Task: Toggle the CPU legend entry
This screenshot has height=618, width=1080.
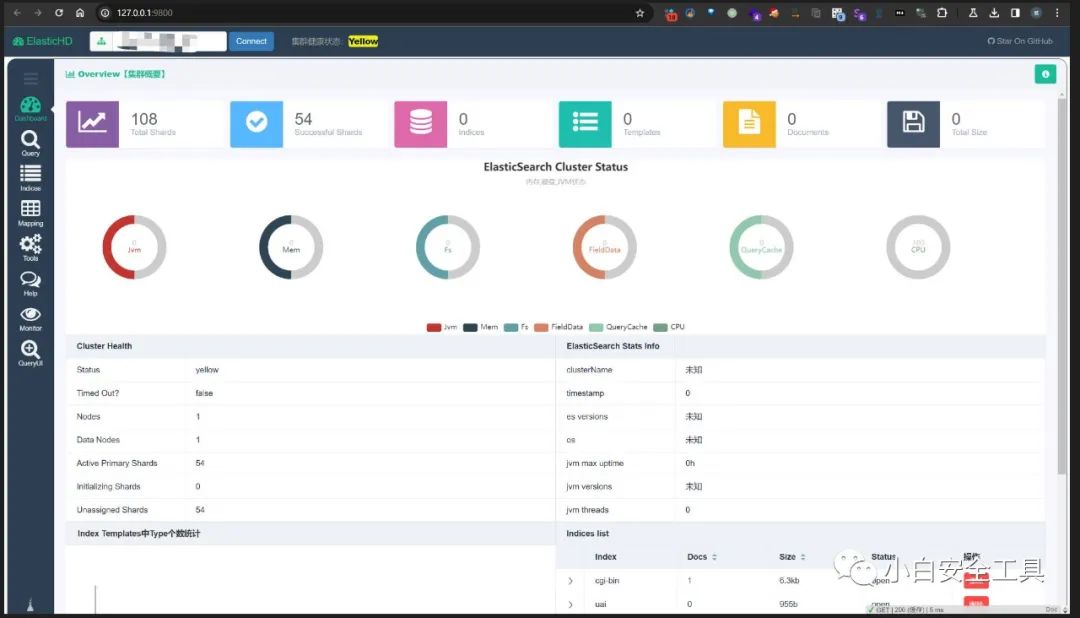Action: click(669, 327)
